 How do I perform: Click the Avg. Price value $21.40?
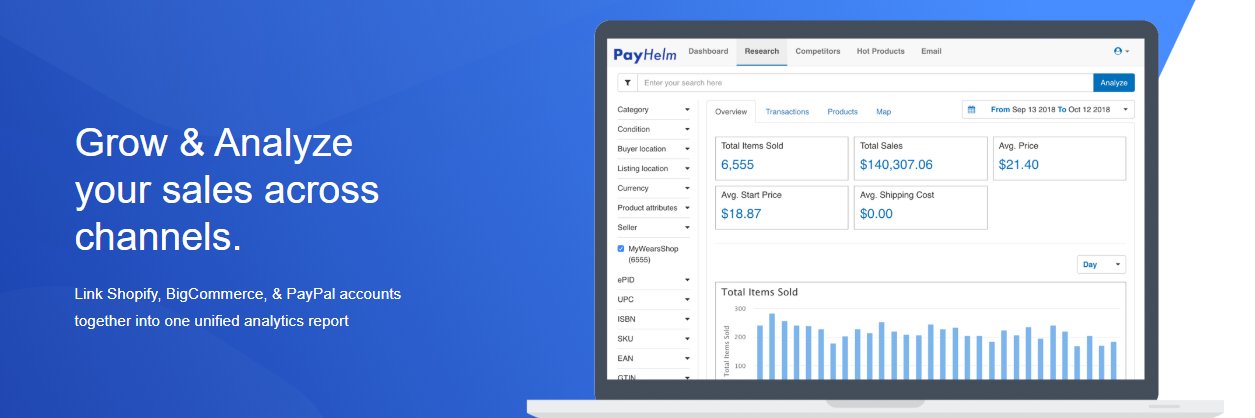pyautogui.click(x=1019, y=165)
